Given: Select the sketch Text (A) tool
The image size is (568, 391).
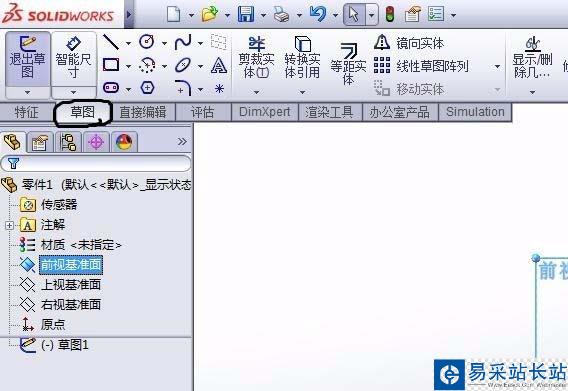Looking at the screenshot, I should pos(219,66).
